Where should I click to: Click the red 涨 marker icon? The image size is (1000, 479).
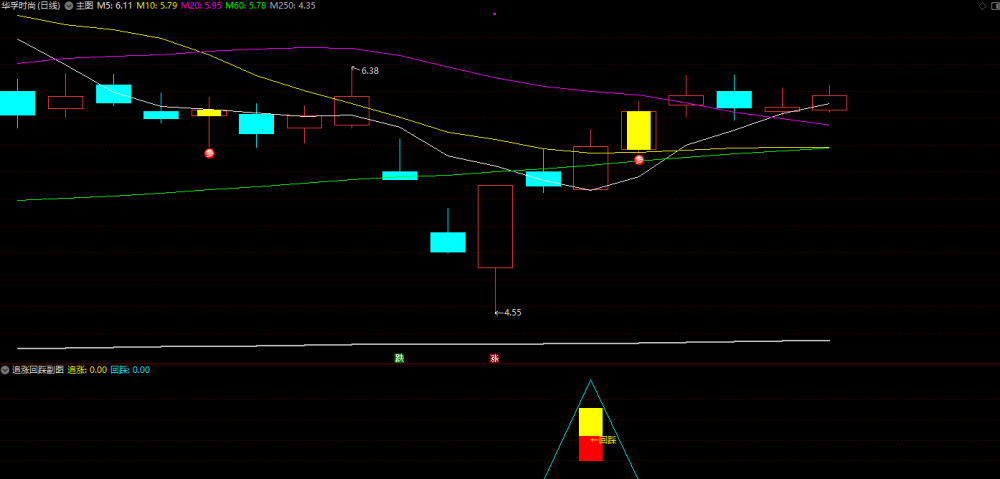coord(495,358)
